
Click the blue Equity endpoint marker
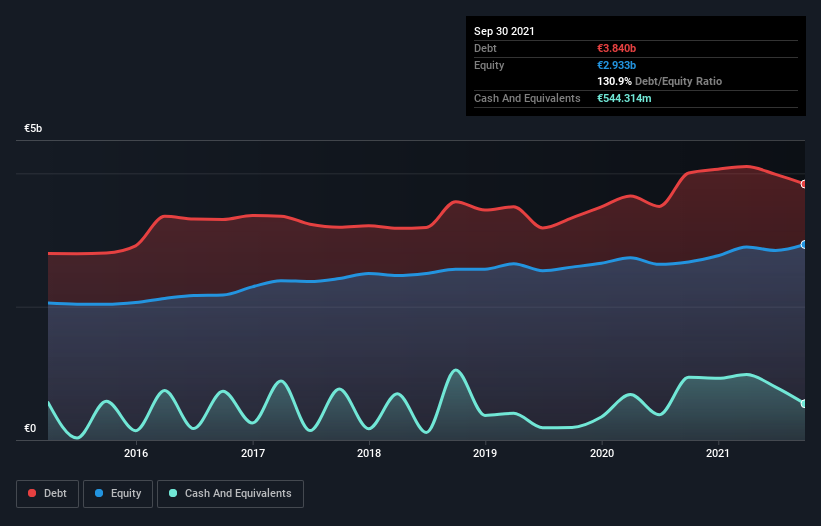tap(804, 244)
